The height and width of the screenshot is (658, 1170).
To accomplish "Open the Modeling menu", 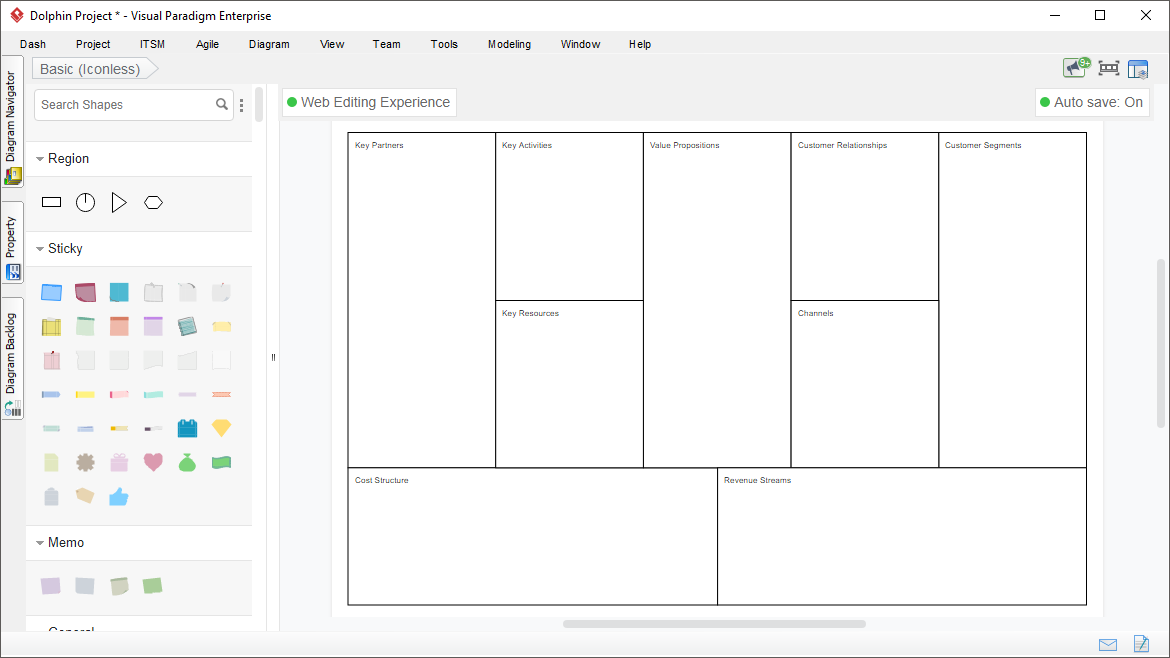I will (510, 44).
